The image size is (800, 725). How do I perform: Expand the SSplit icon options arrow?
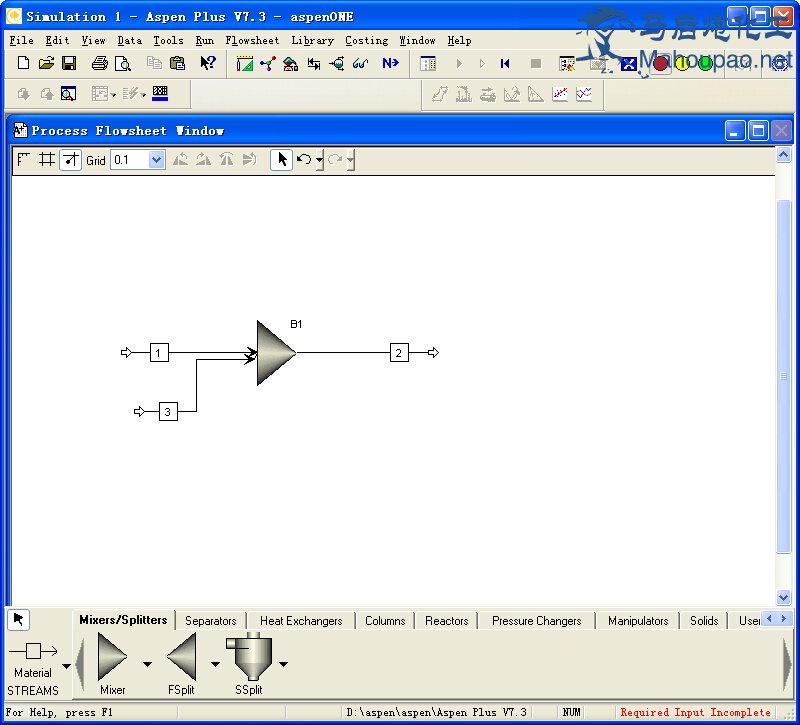pos(284,664)
